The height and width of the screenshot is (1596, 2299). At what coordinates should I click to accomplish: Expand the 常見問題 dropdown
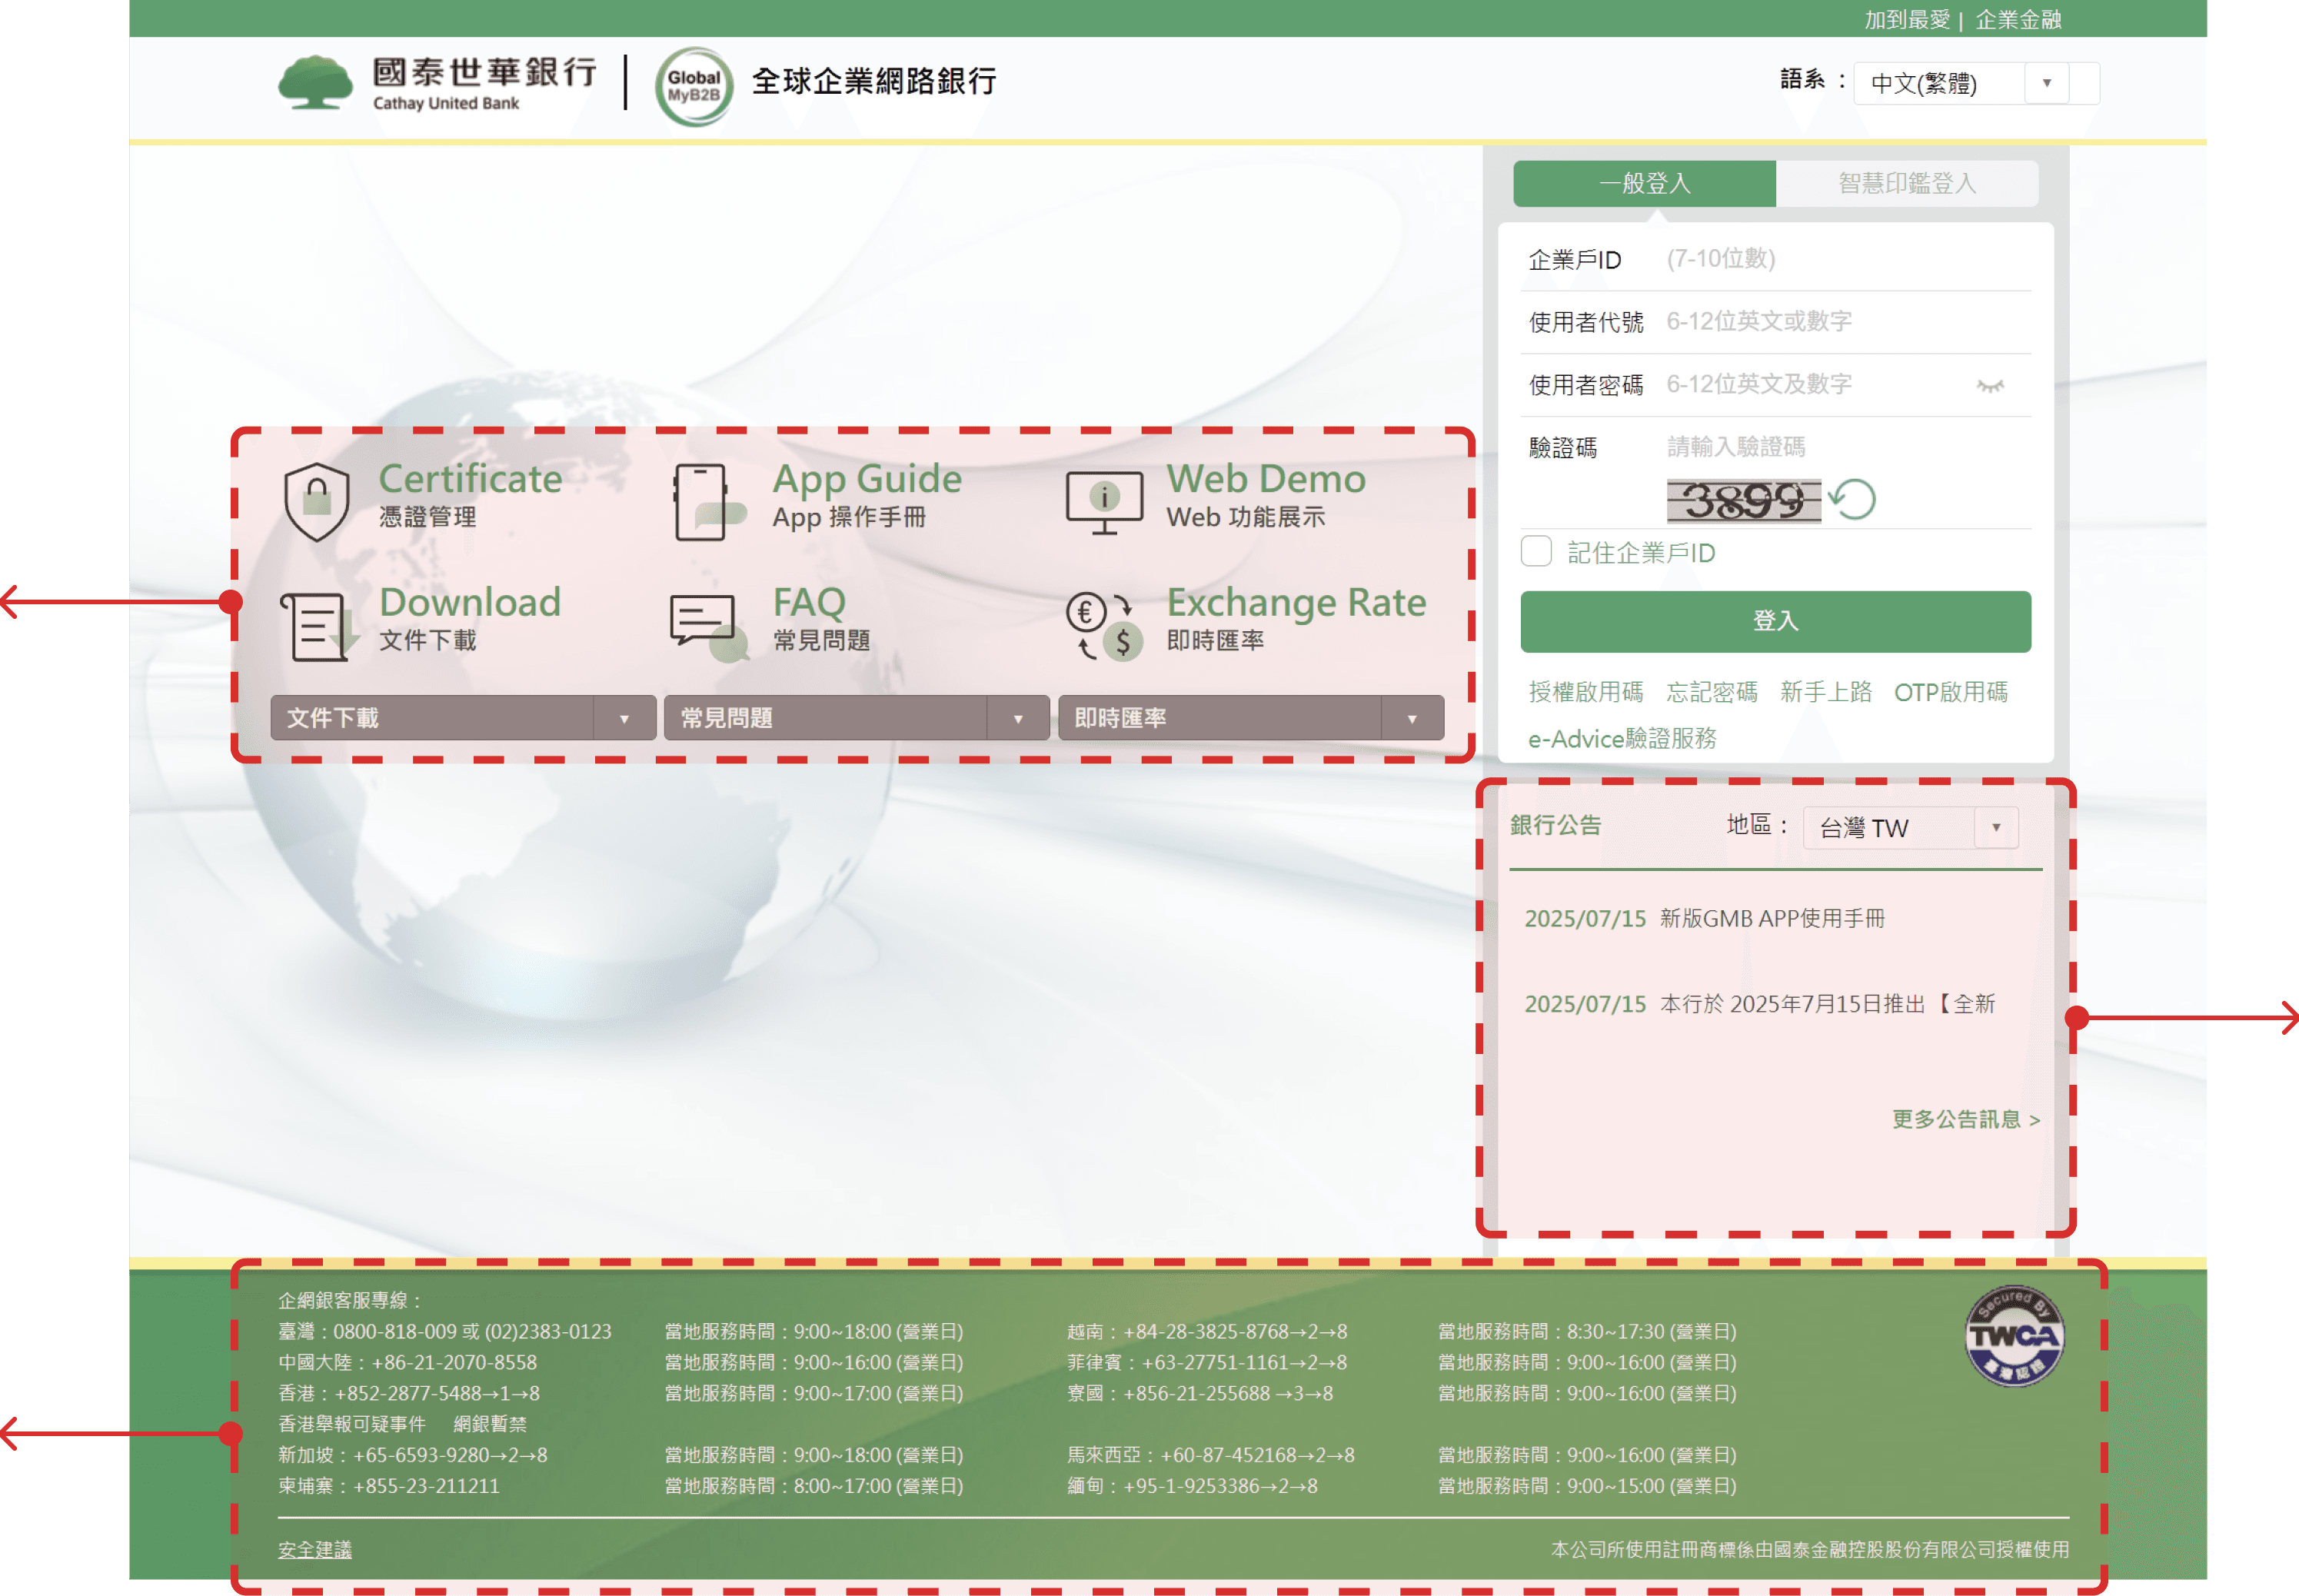point(856,718)
